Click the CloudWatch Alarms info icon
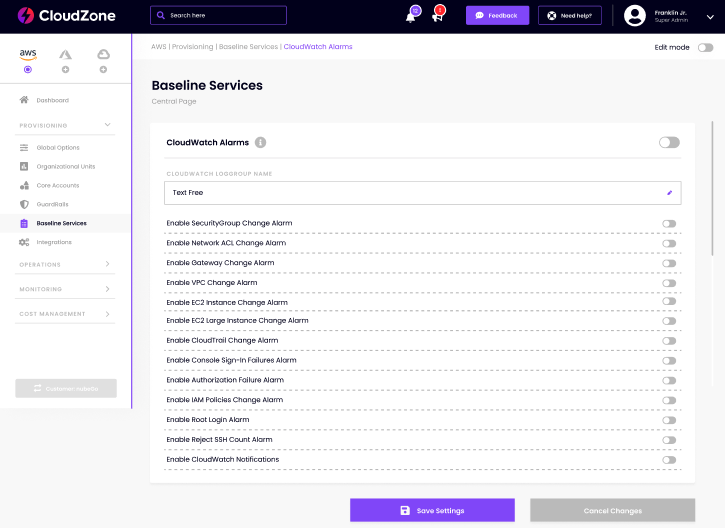The image size is (725, 529). point(260,142)
